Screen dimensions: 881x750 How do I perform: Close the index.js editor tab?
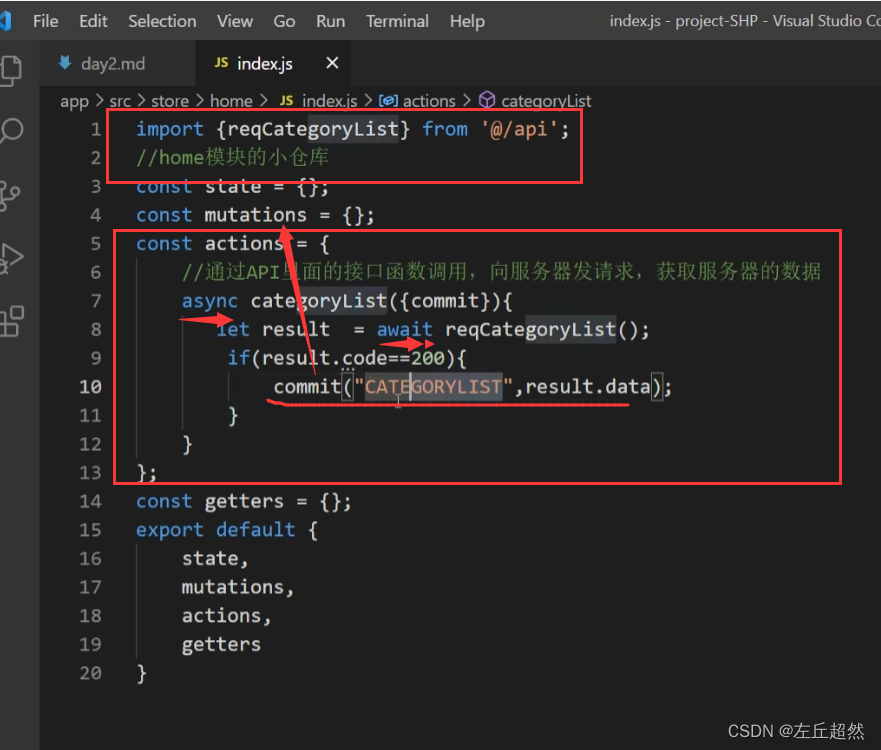click(332, 63)
